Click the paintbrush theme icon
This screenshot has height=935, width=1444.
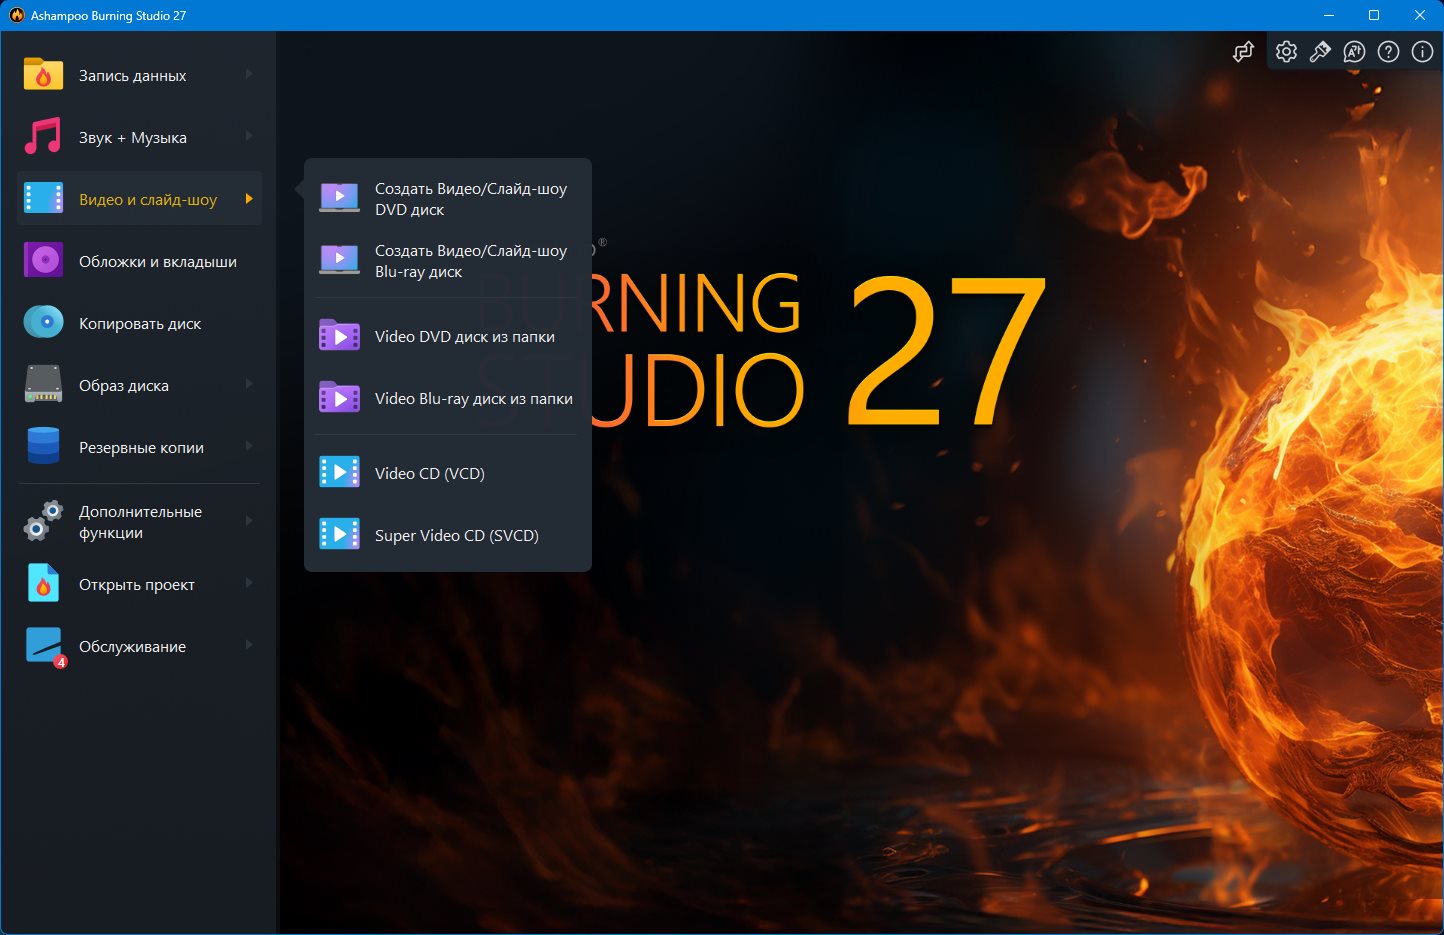pyautogui.click(x=1320, y=52)
